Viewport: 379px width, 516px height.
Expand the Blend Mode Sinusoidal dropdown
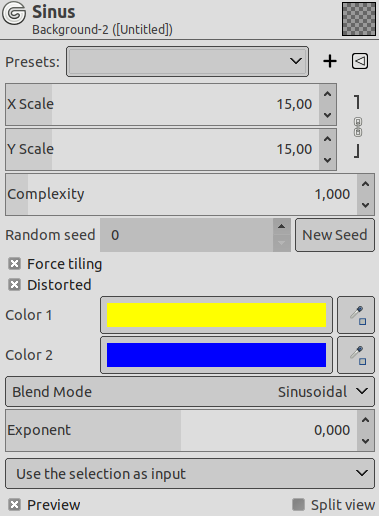[190, 392]
